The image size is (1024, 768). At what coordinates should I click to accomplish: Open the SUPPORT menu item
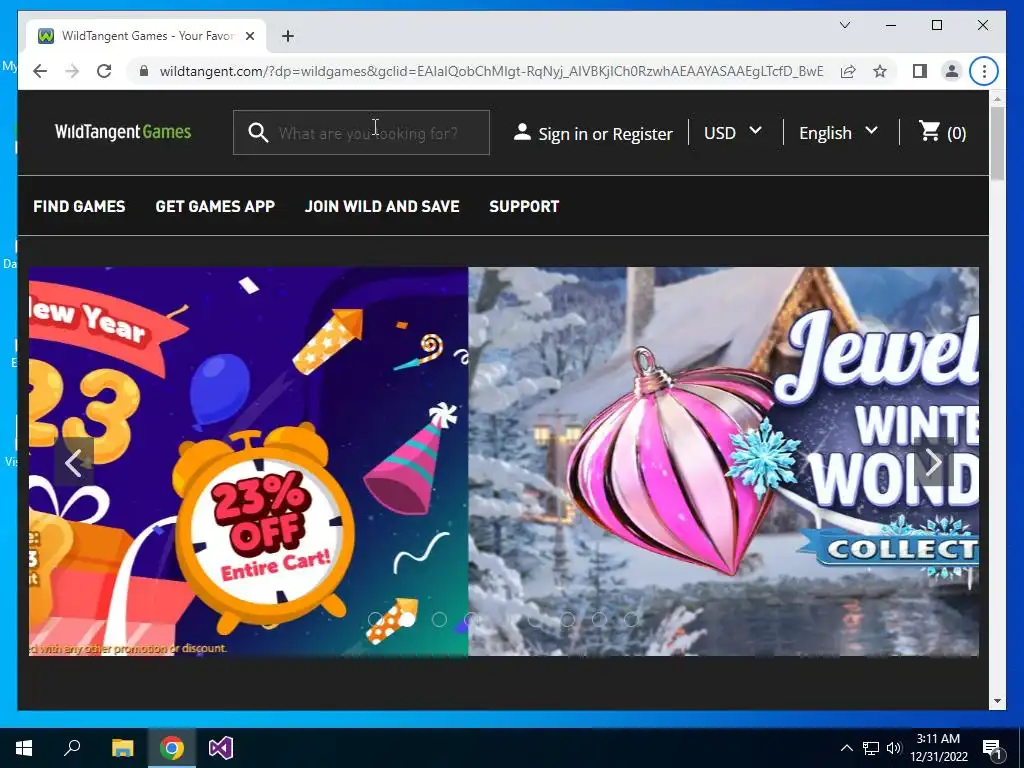[x=524, y=206]
